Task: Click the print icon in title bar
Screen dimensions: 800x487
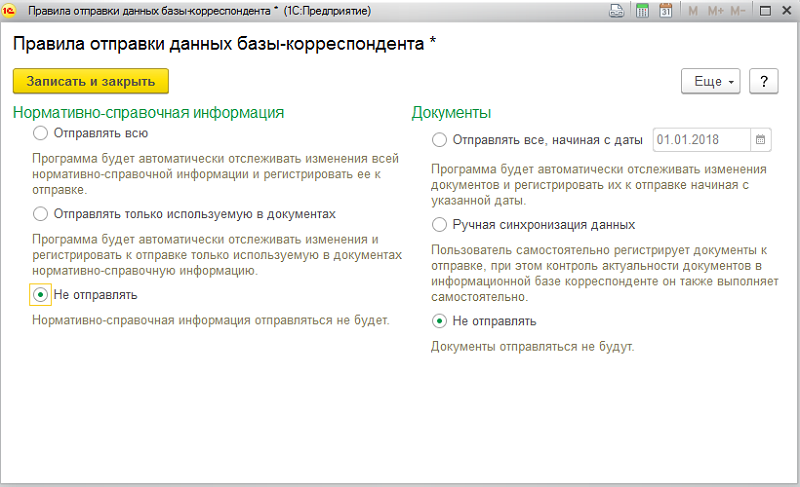Action: (x=617, y=10)
